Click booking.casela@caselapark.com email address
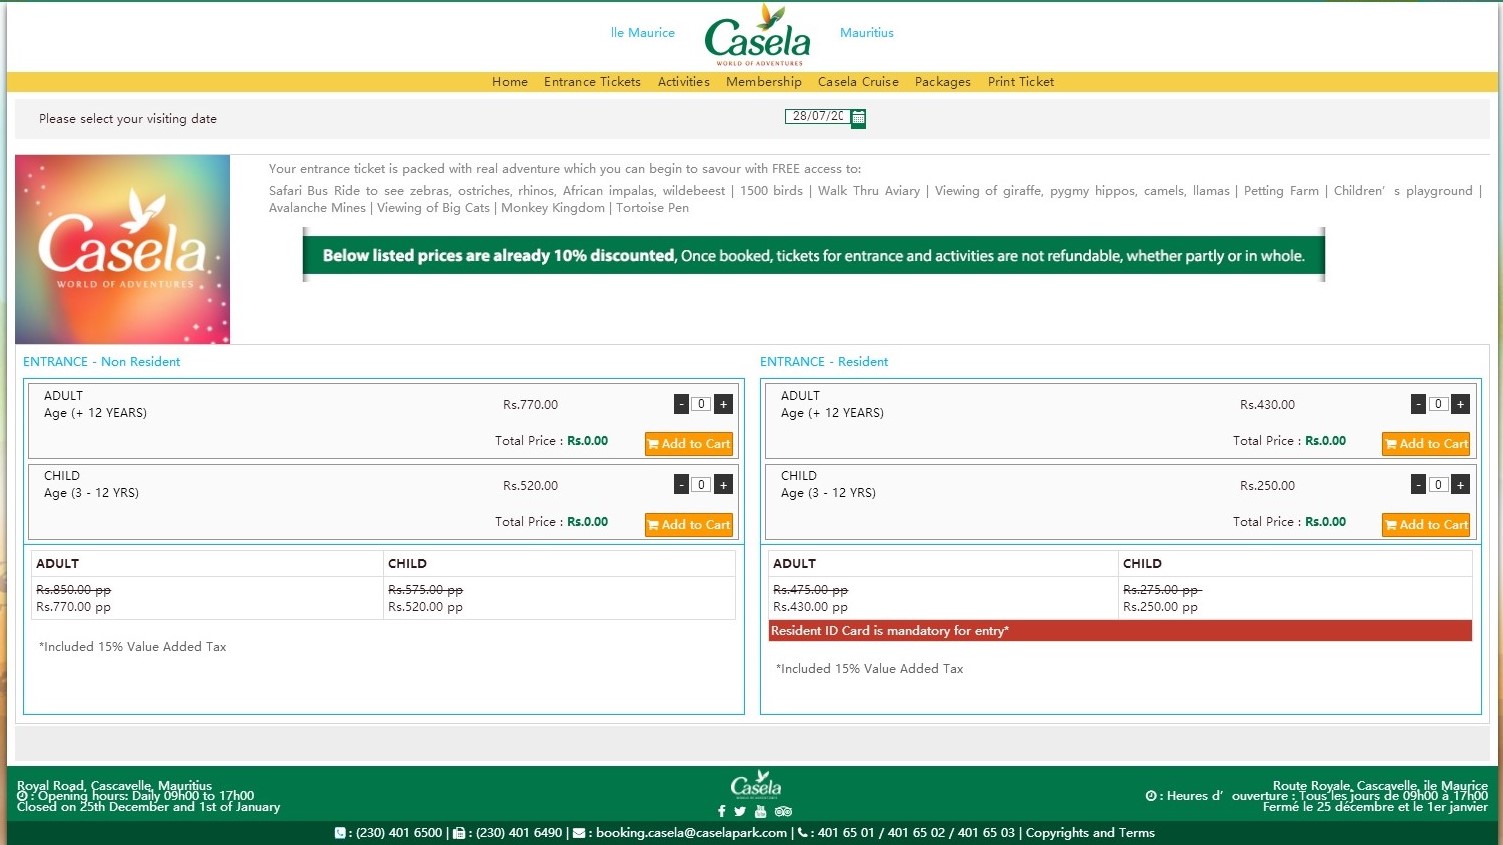 [691, 833]
